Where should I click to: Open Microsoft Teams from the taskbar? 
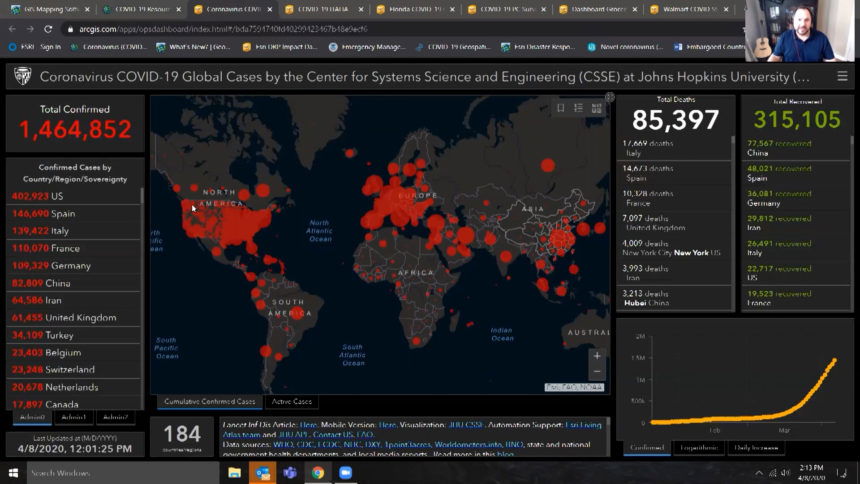pos(290,473)
